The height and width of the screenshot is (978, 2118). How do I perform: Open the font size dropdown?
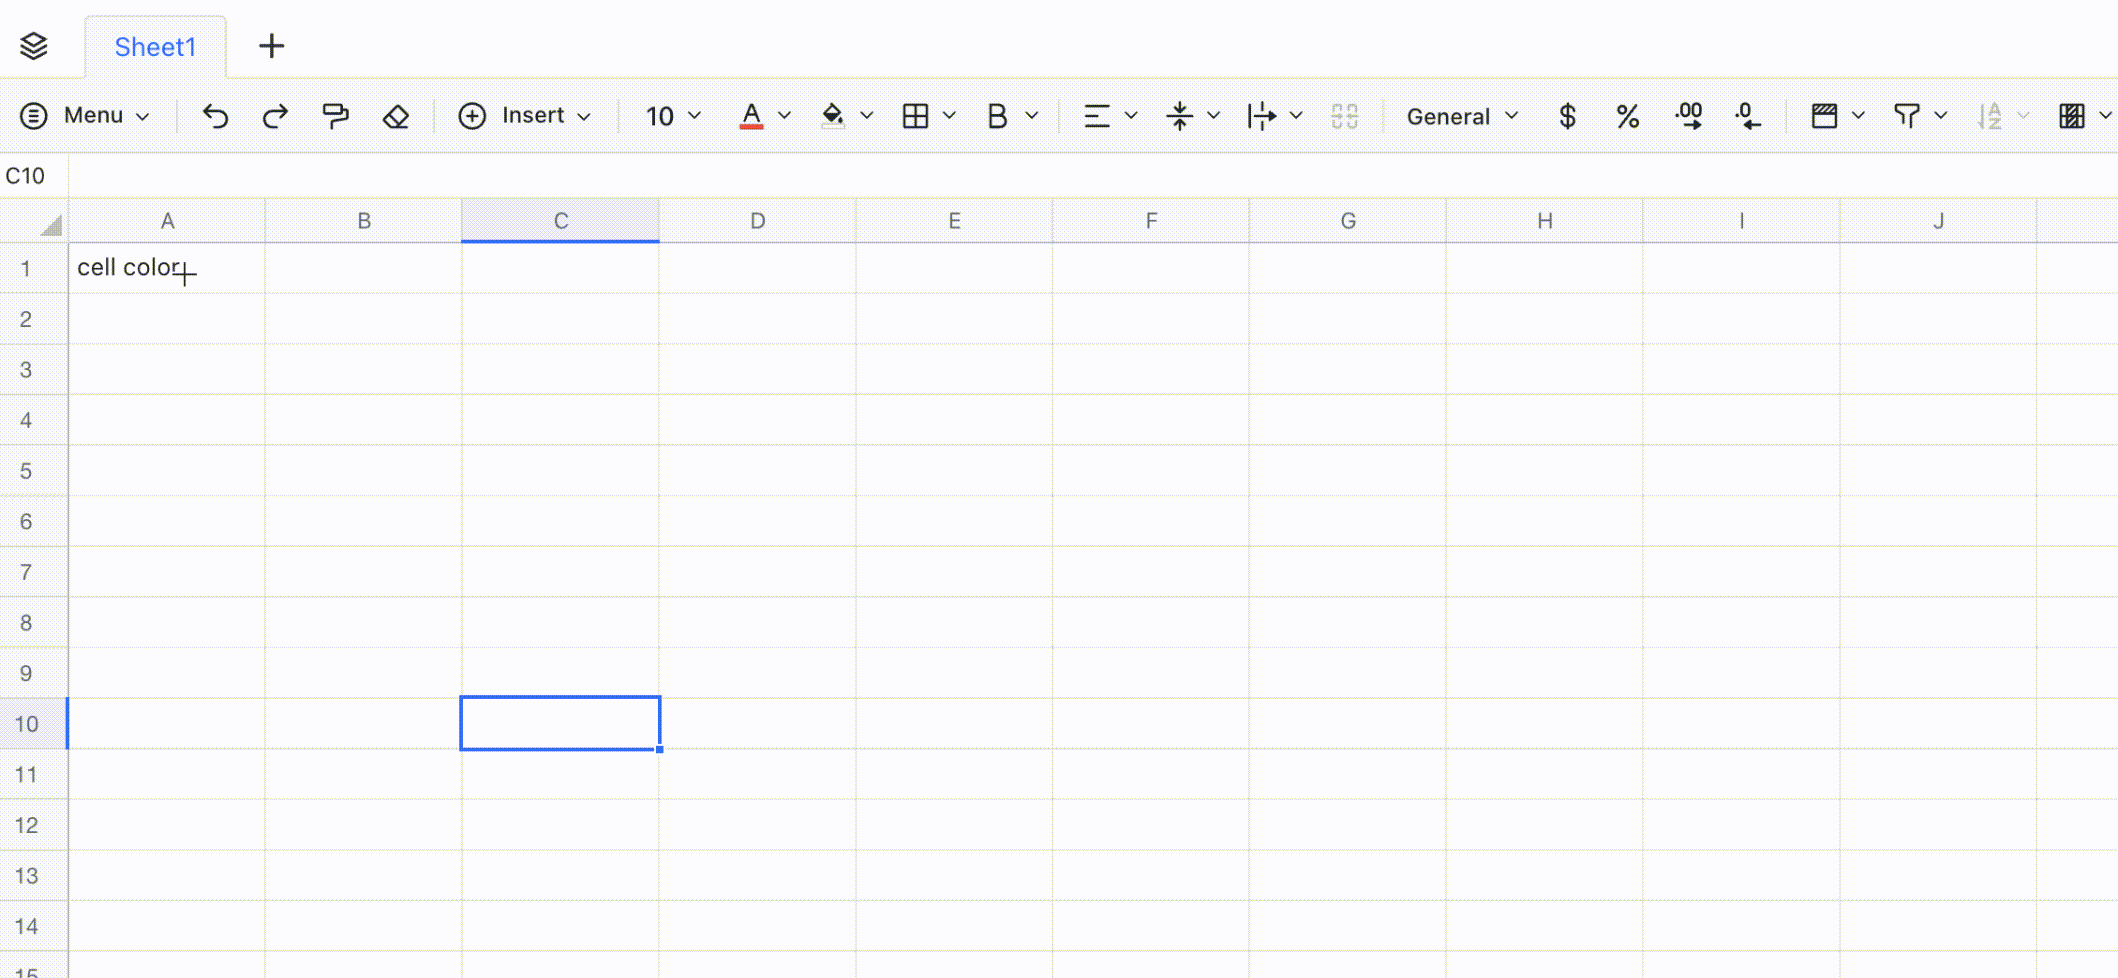click(x=672, y=116)
